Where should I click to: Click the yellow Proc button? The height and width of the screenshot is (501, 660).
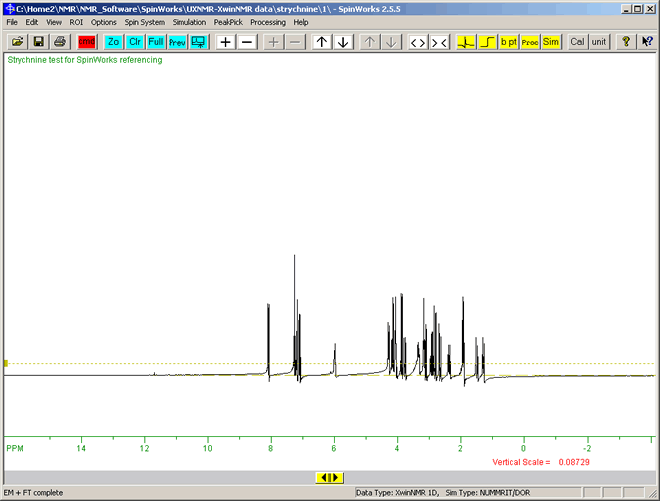(530, 42)
